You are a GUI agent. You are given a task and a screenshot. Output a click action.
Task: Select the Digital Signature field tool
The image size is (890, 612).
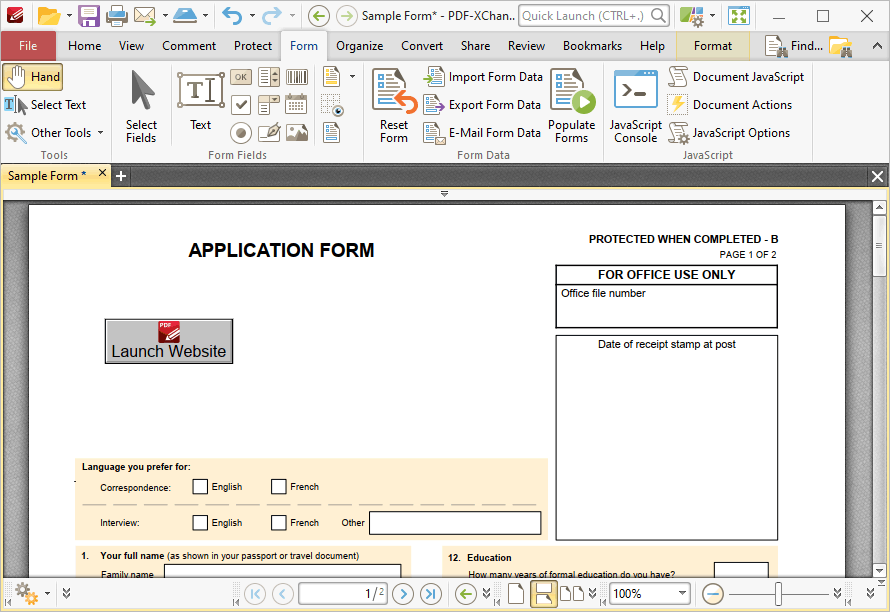(269, 133)
